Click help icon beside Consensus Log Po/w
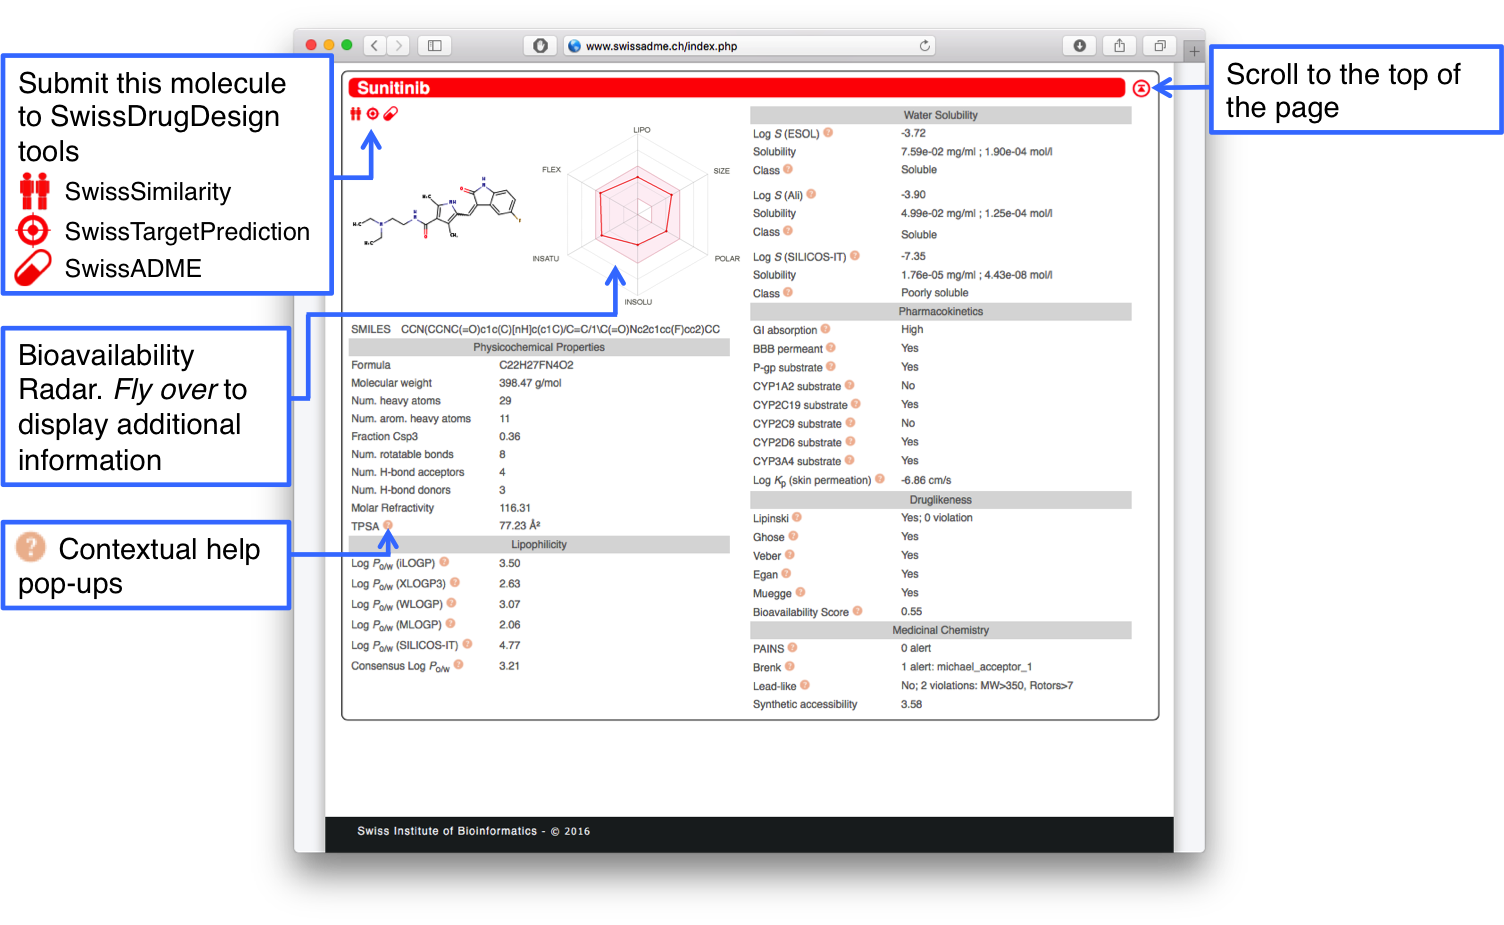This screenshot has height=925, width=1504. pos(459,665)
